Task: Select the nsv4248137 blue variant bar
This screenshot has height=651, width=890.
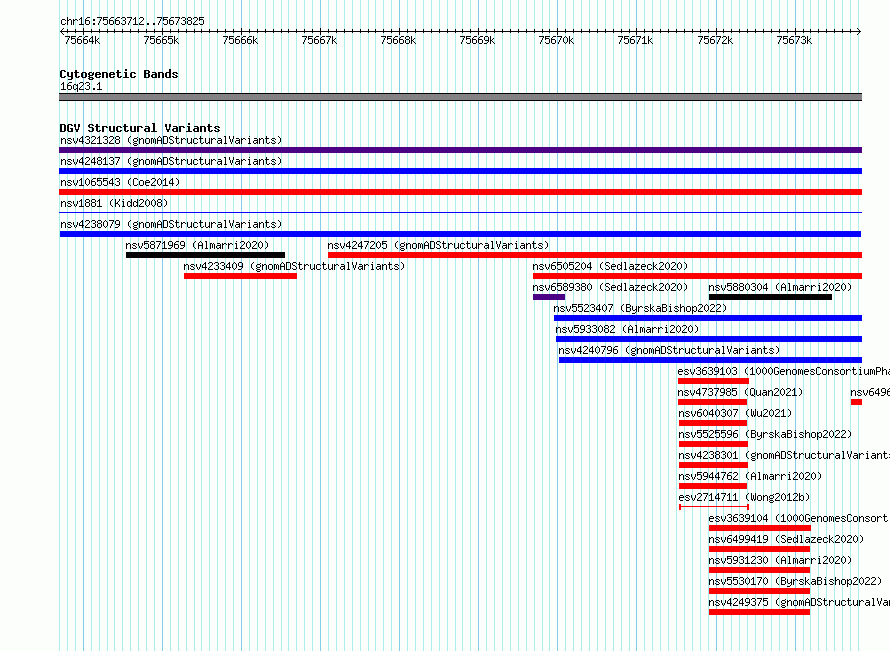Action: pos(460,171)
